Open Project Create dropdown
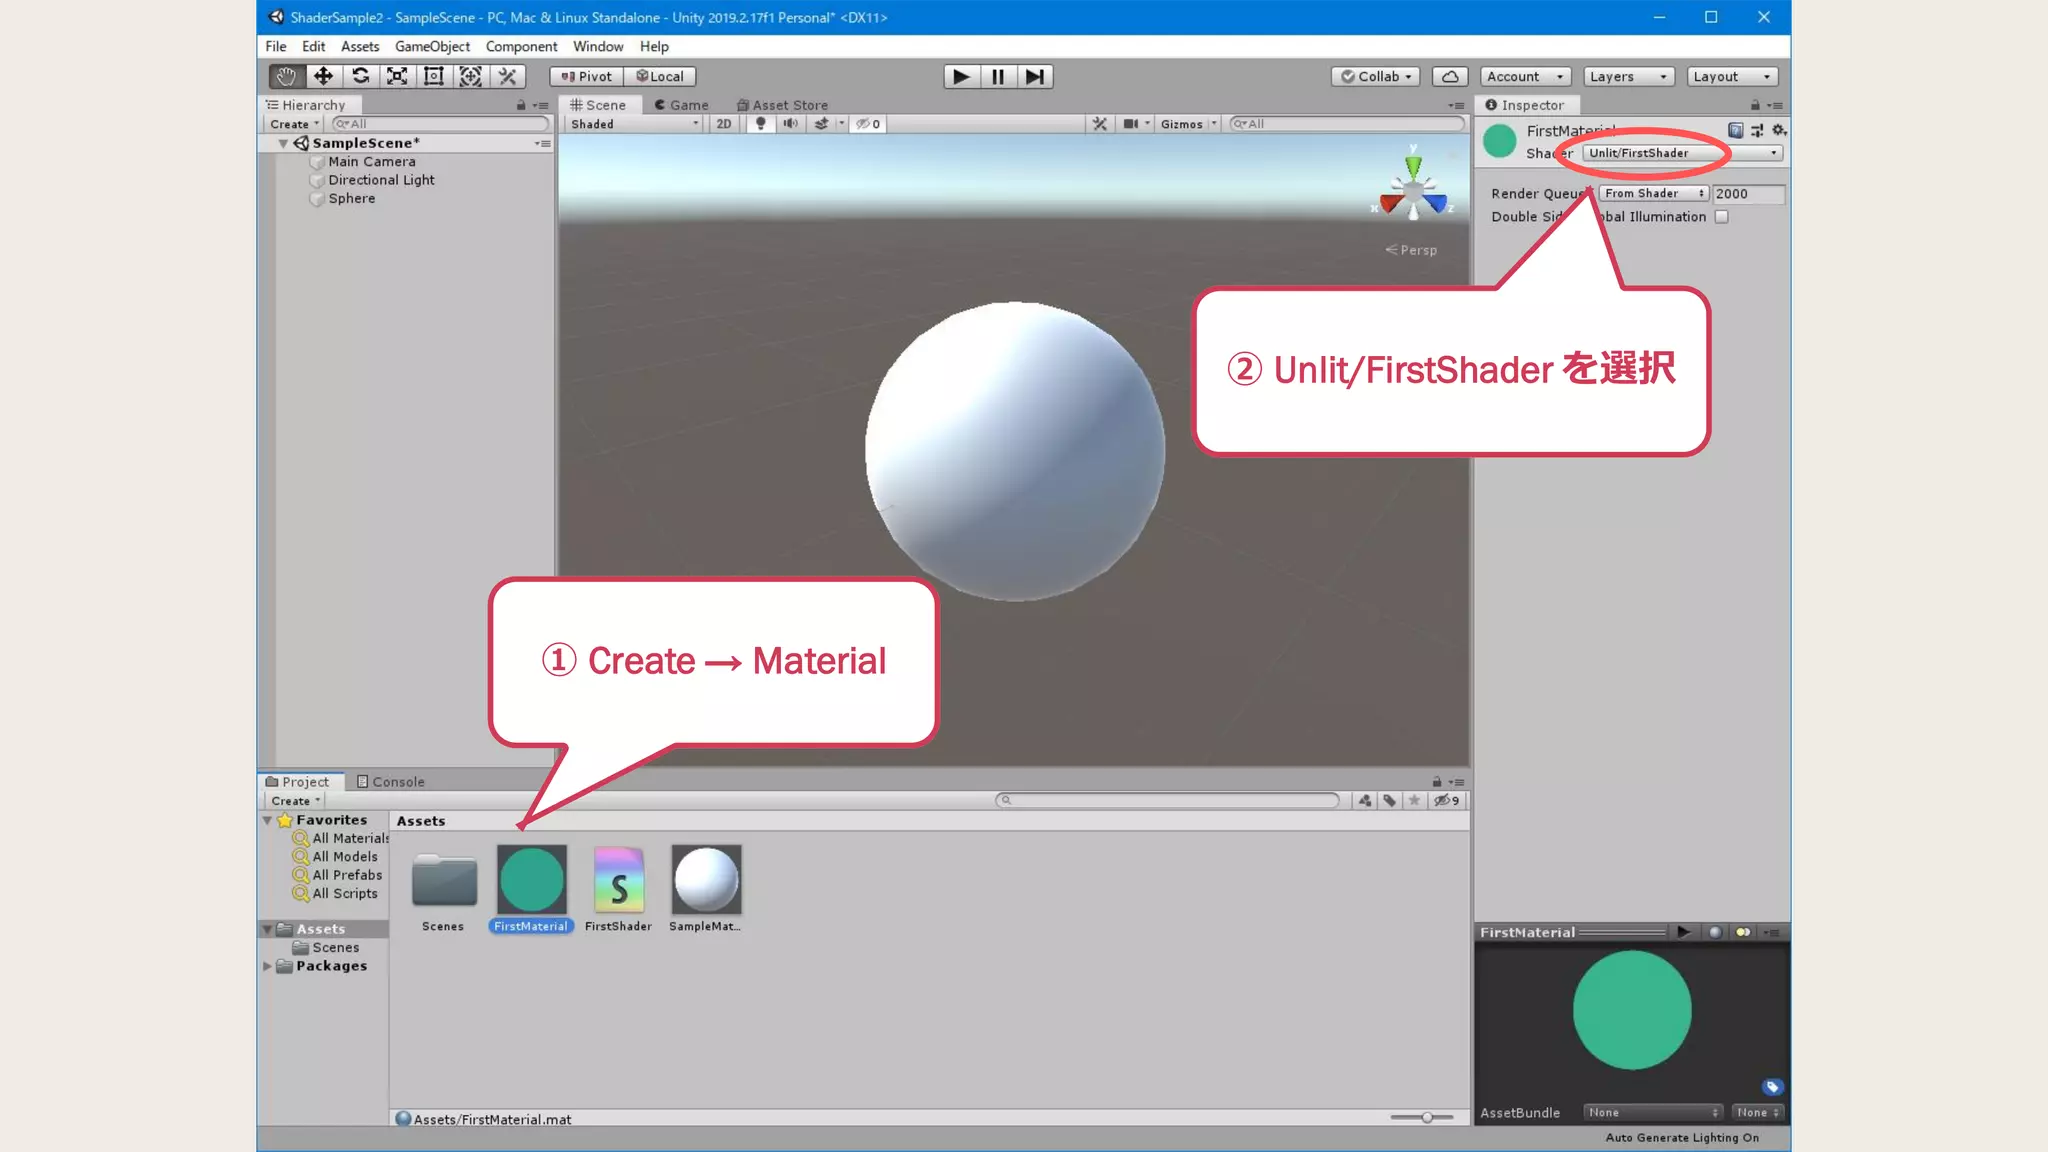 296,801
